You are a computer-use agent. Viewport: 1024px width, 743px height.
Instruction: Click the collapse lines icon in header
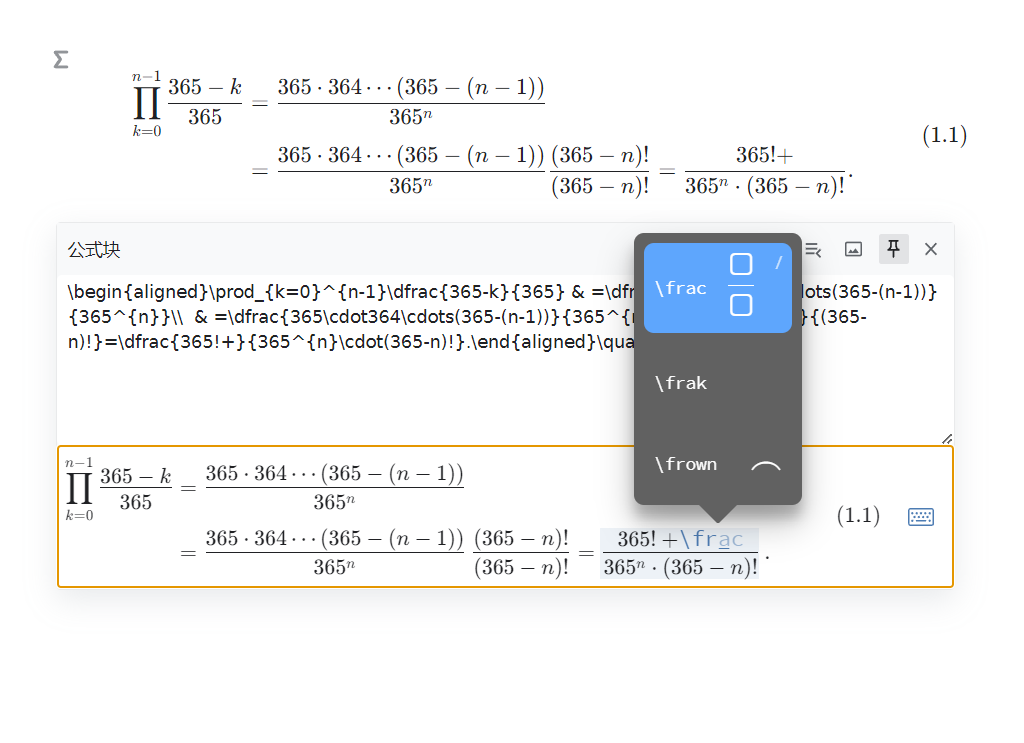pos(813,249)
